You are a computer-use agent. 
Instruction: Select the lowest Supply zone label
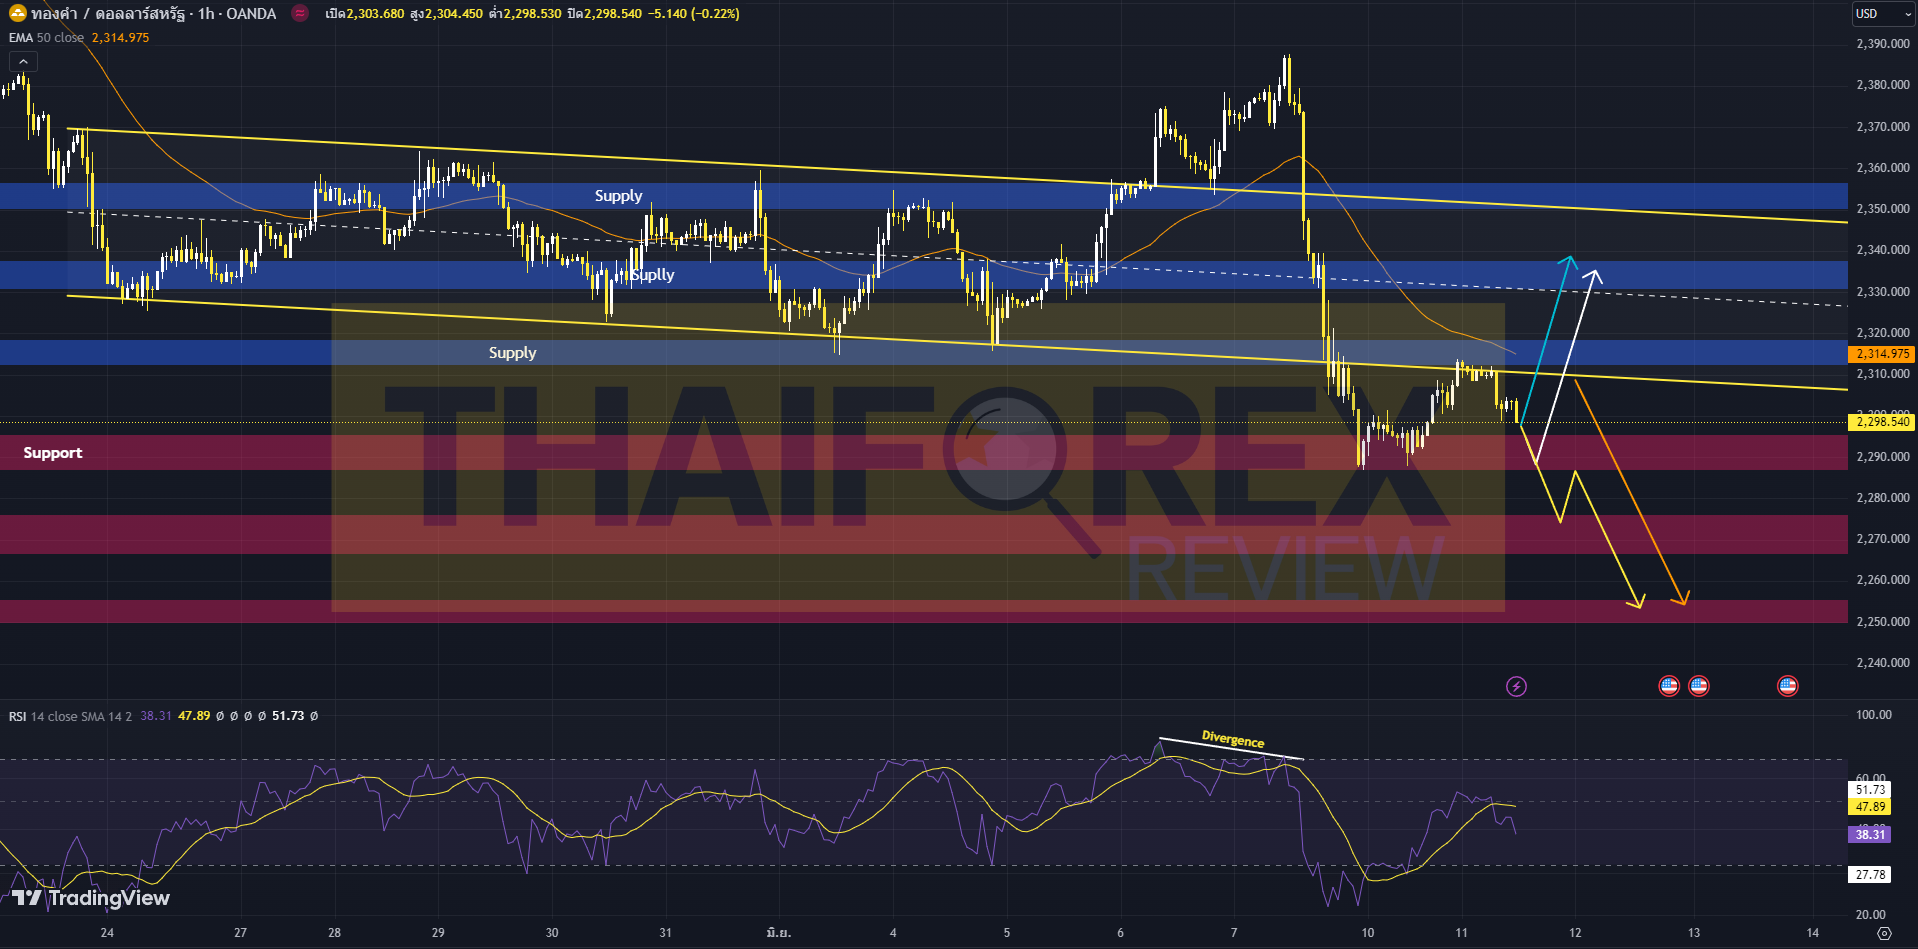(x=512, y=353)
